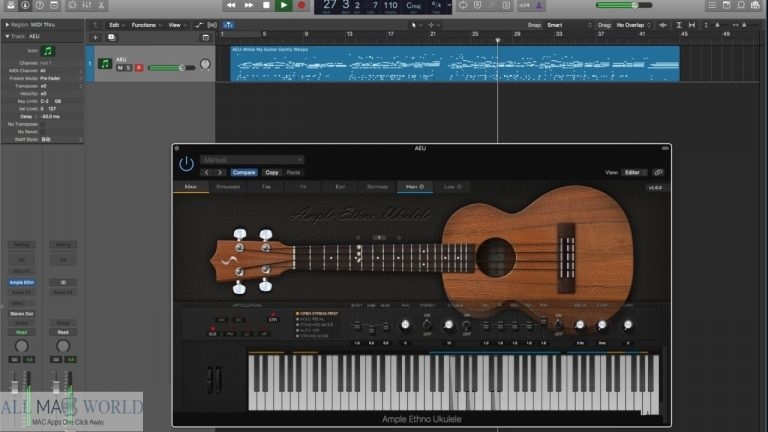The height and width of the screenshot is (432, 768).
Task: Click the plugin link icon
Action: (x=658, y=172)
